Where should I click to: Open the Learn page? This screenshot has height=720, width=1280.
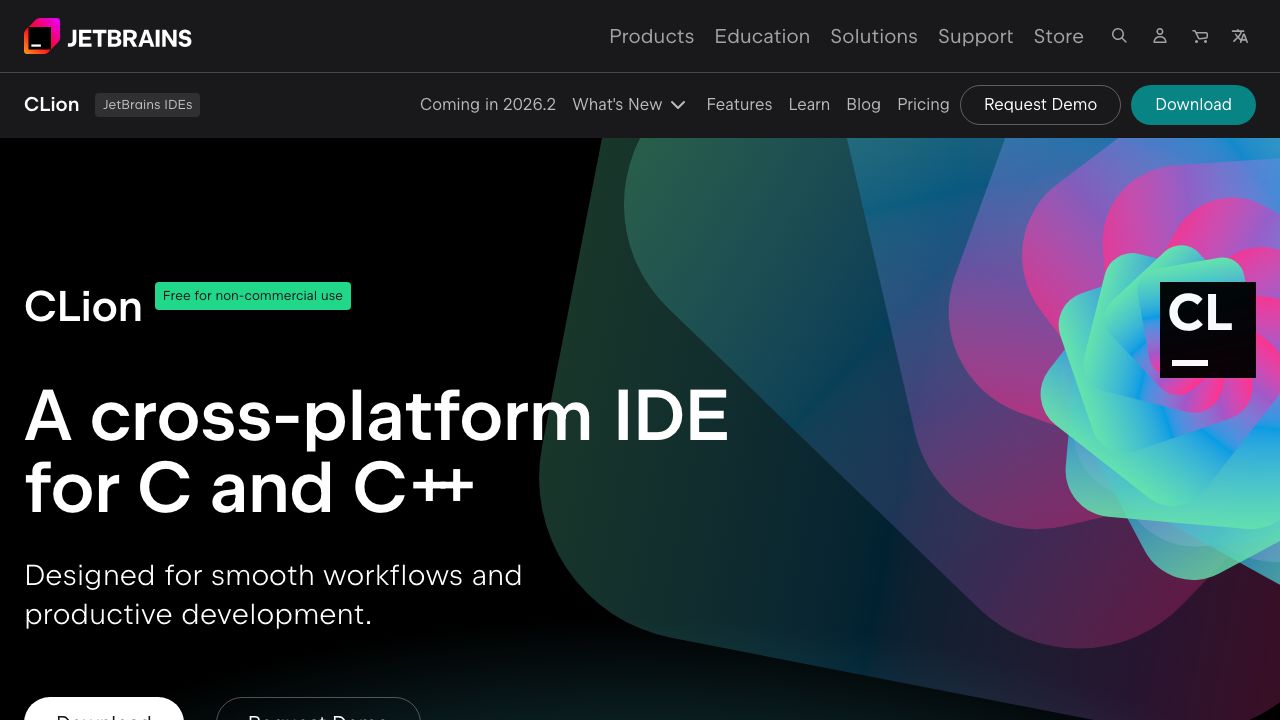click(809, 105)
